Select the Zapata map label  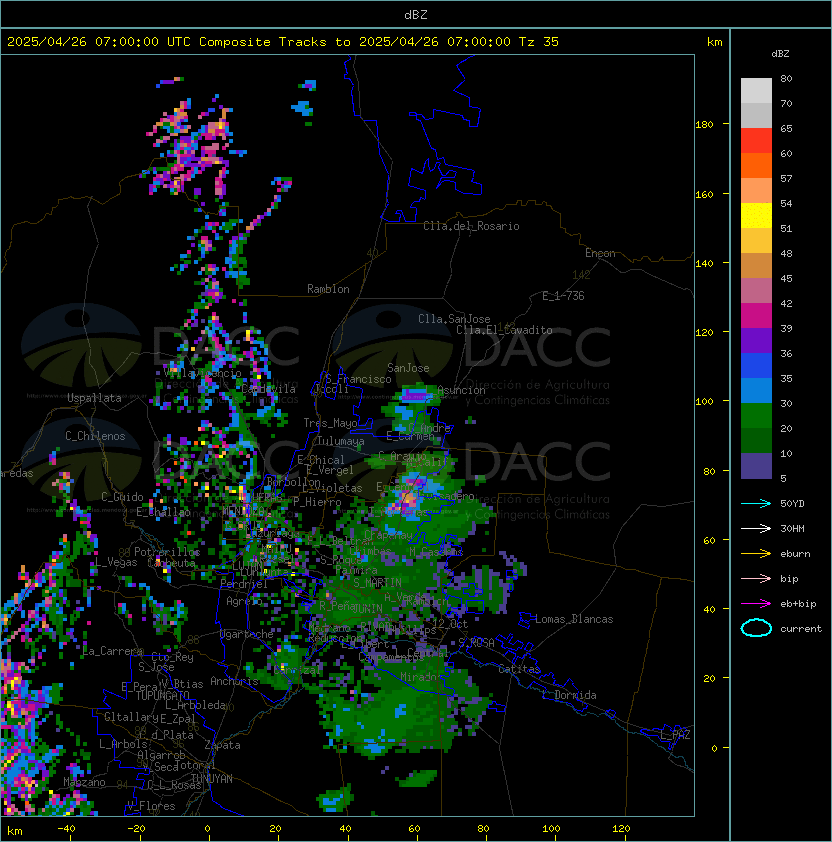pyautogui.click(x=222, y=745)
